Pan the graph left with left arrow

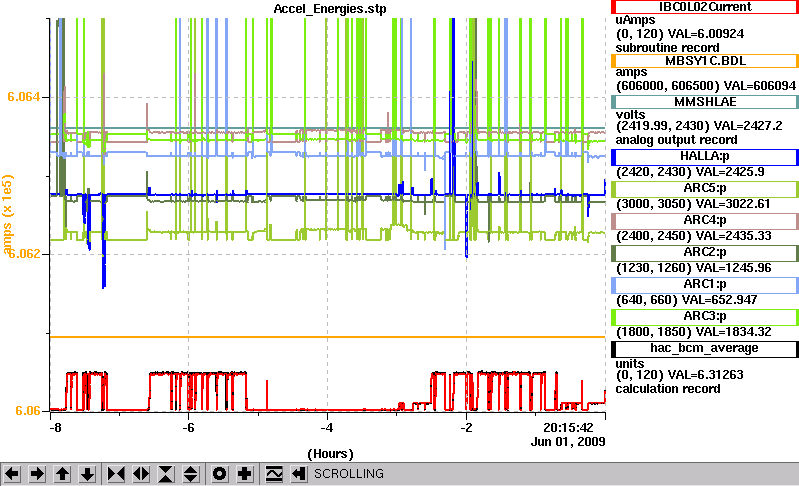(12, 474)
